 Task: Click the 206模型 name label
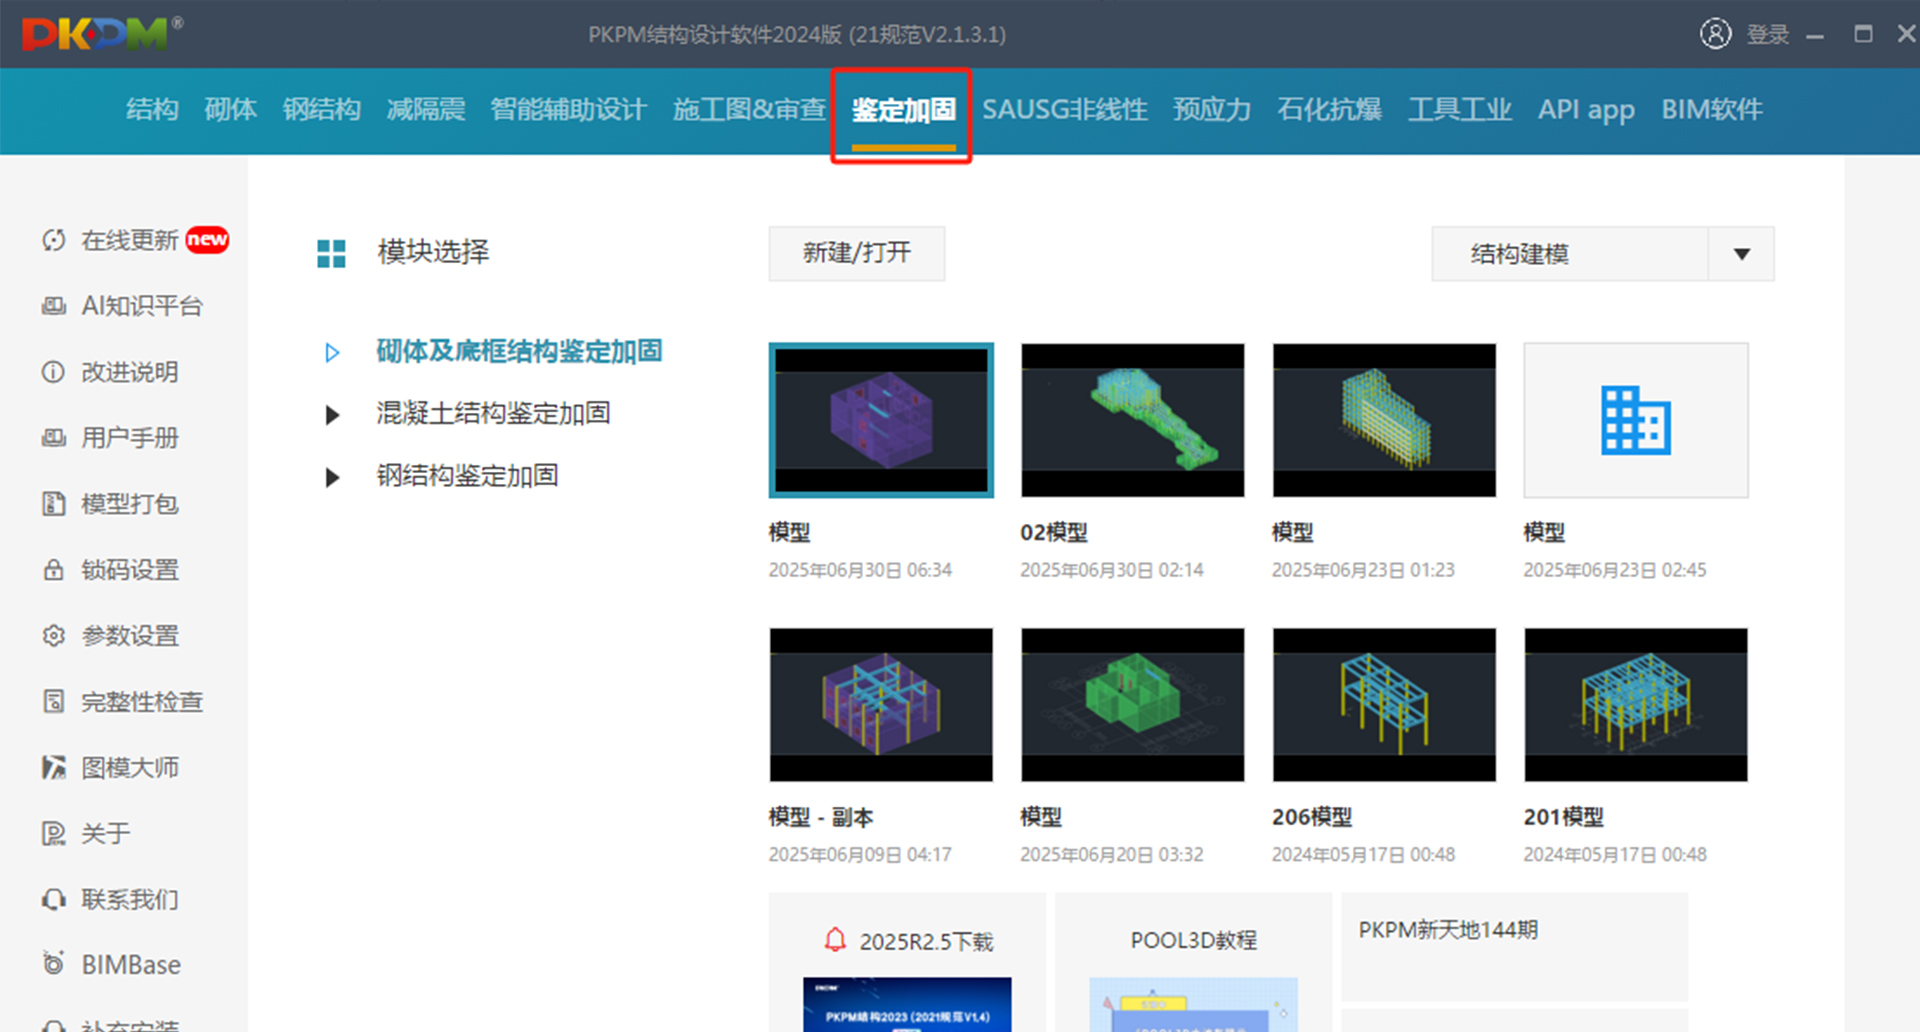click(1312, 818)
